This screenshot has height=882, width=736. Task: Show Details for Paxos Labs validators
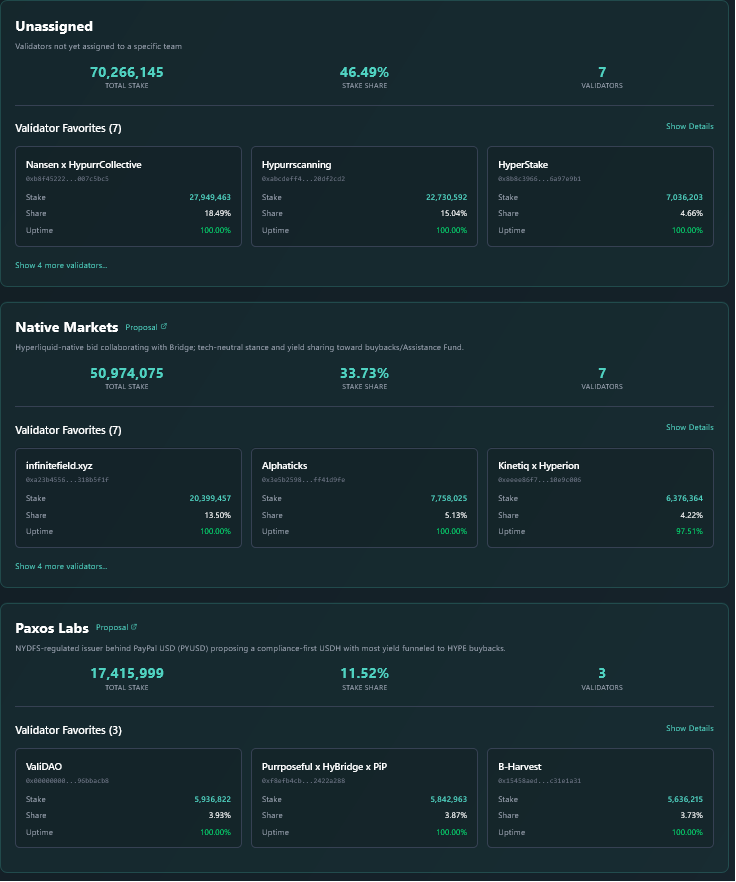tap(689, 729)
